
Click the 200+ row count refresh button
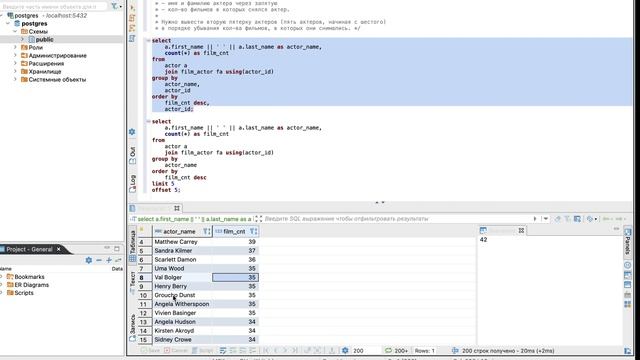click(396, 351)
